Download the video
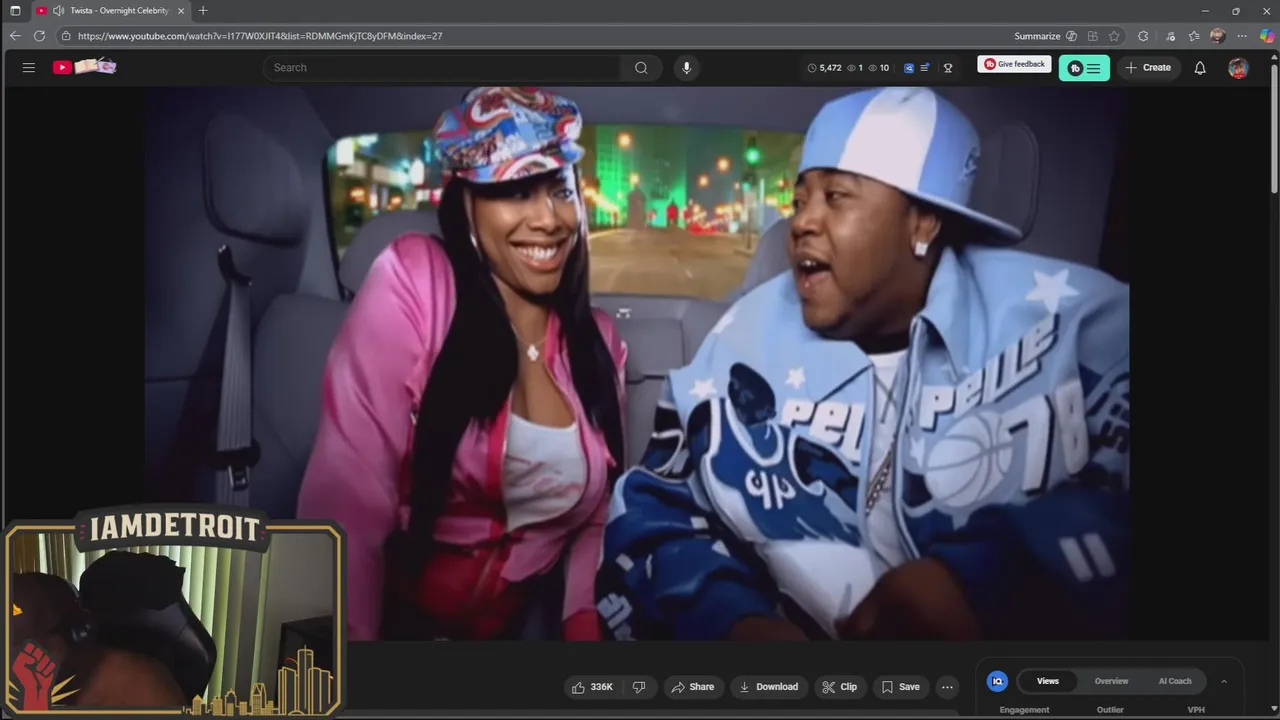 coord(768,687)
